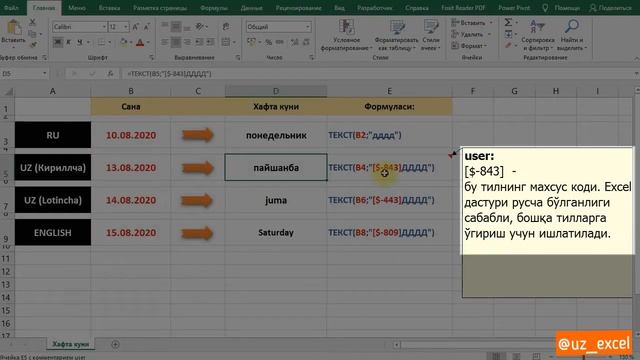Click the Decrease Indent icon
640x360 pixels.
pos(199,42)
